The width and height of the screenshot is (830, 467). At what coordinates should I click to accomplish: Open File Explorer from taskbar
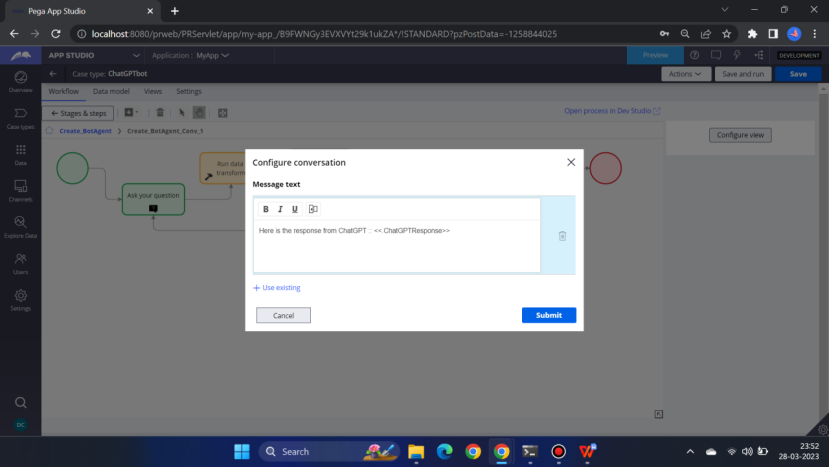pos(416,452)
